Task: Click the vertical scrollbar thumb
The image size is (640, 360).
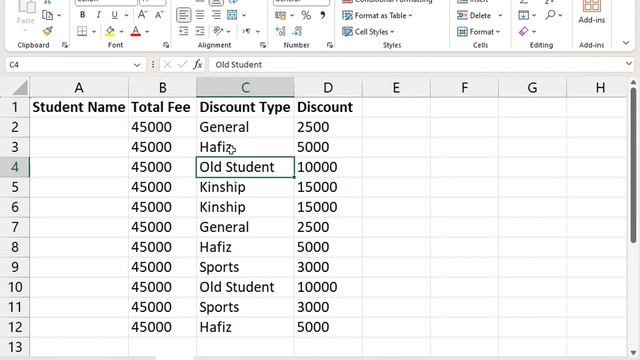Action: (x=633, y=165)
